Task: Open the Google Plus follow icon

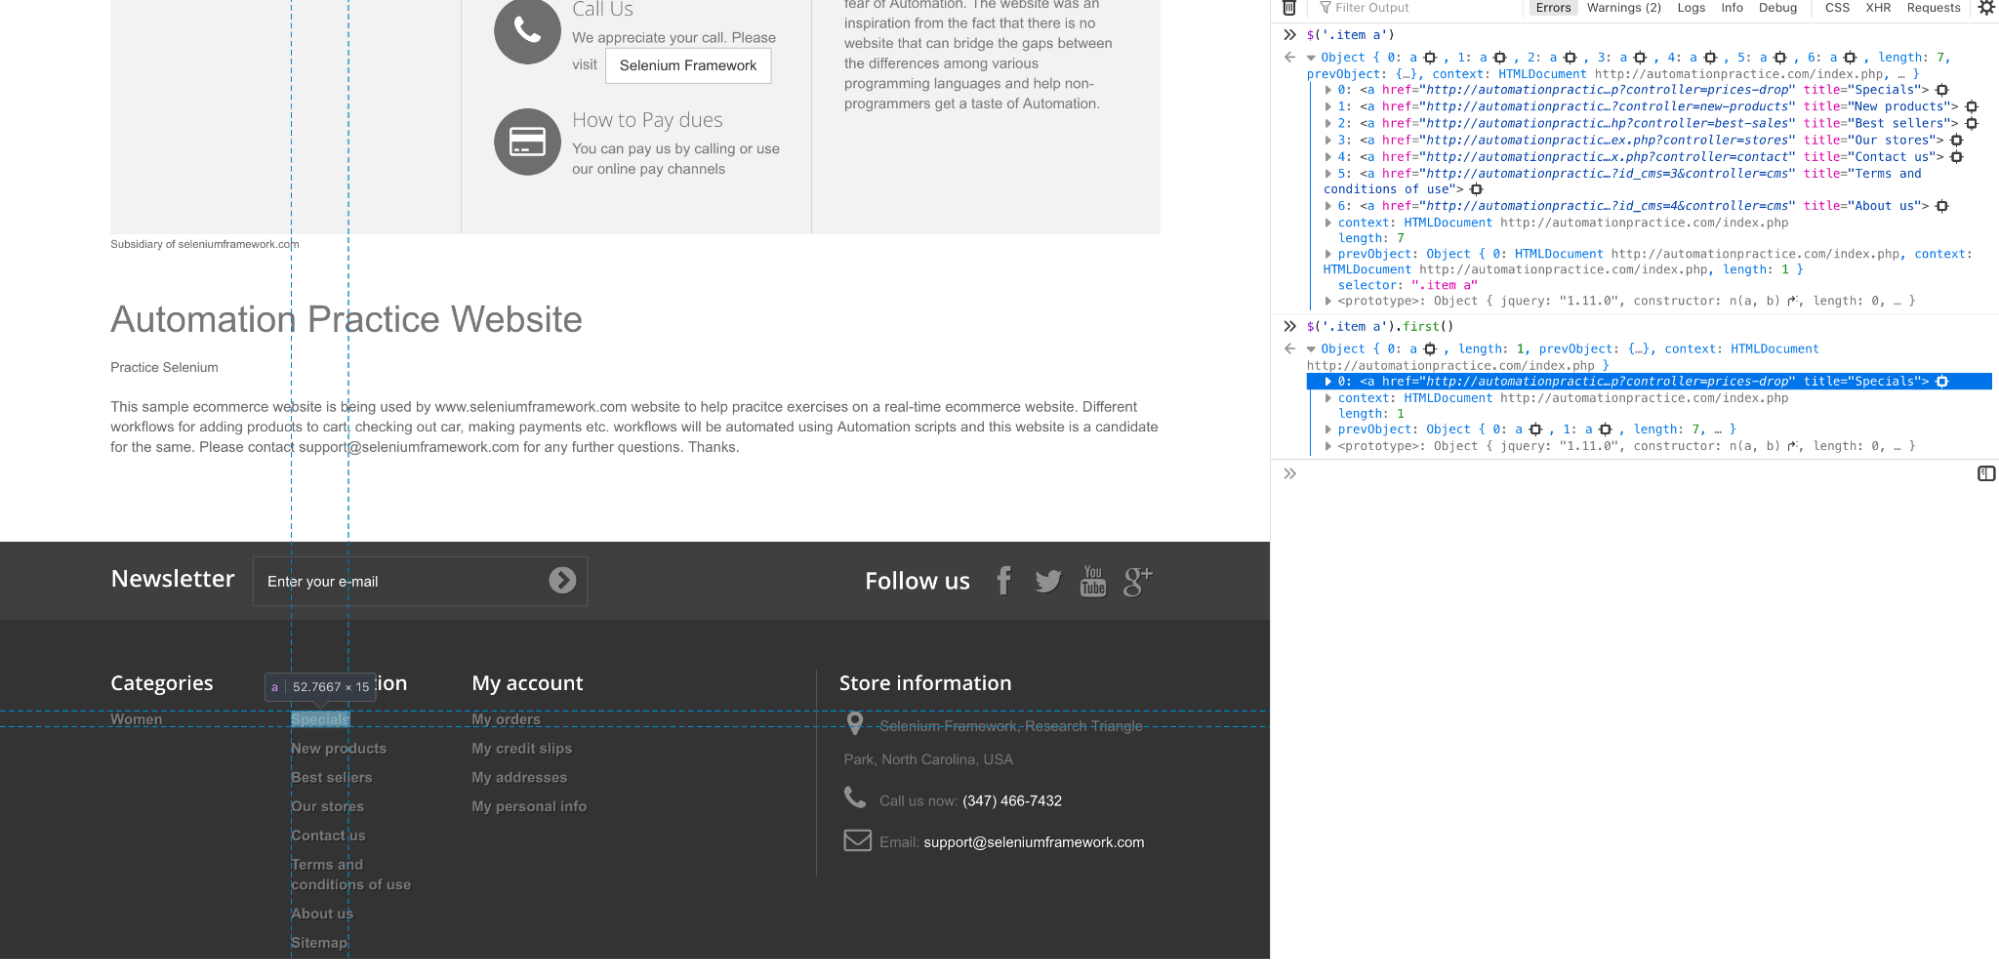Action: point(1138,580)
